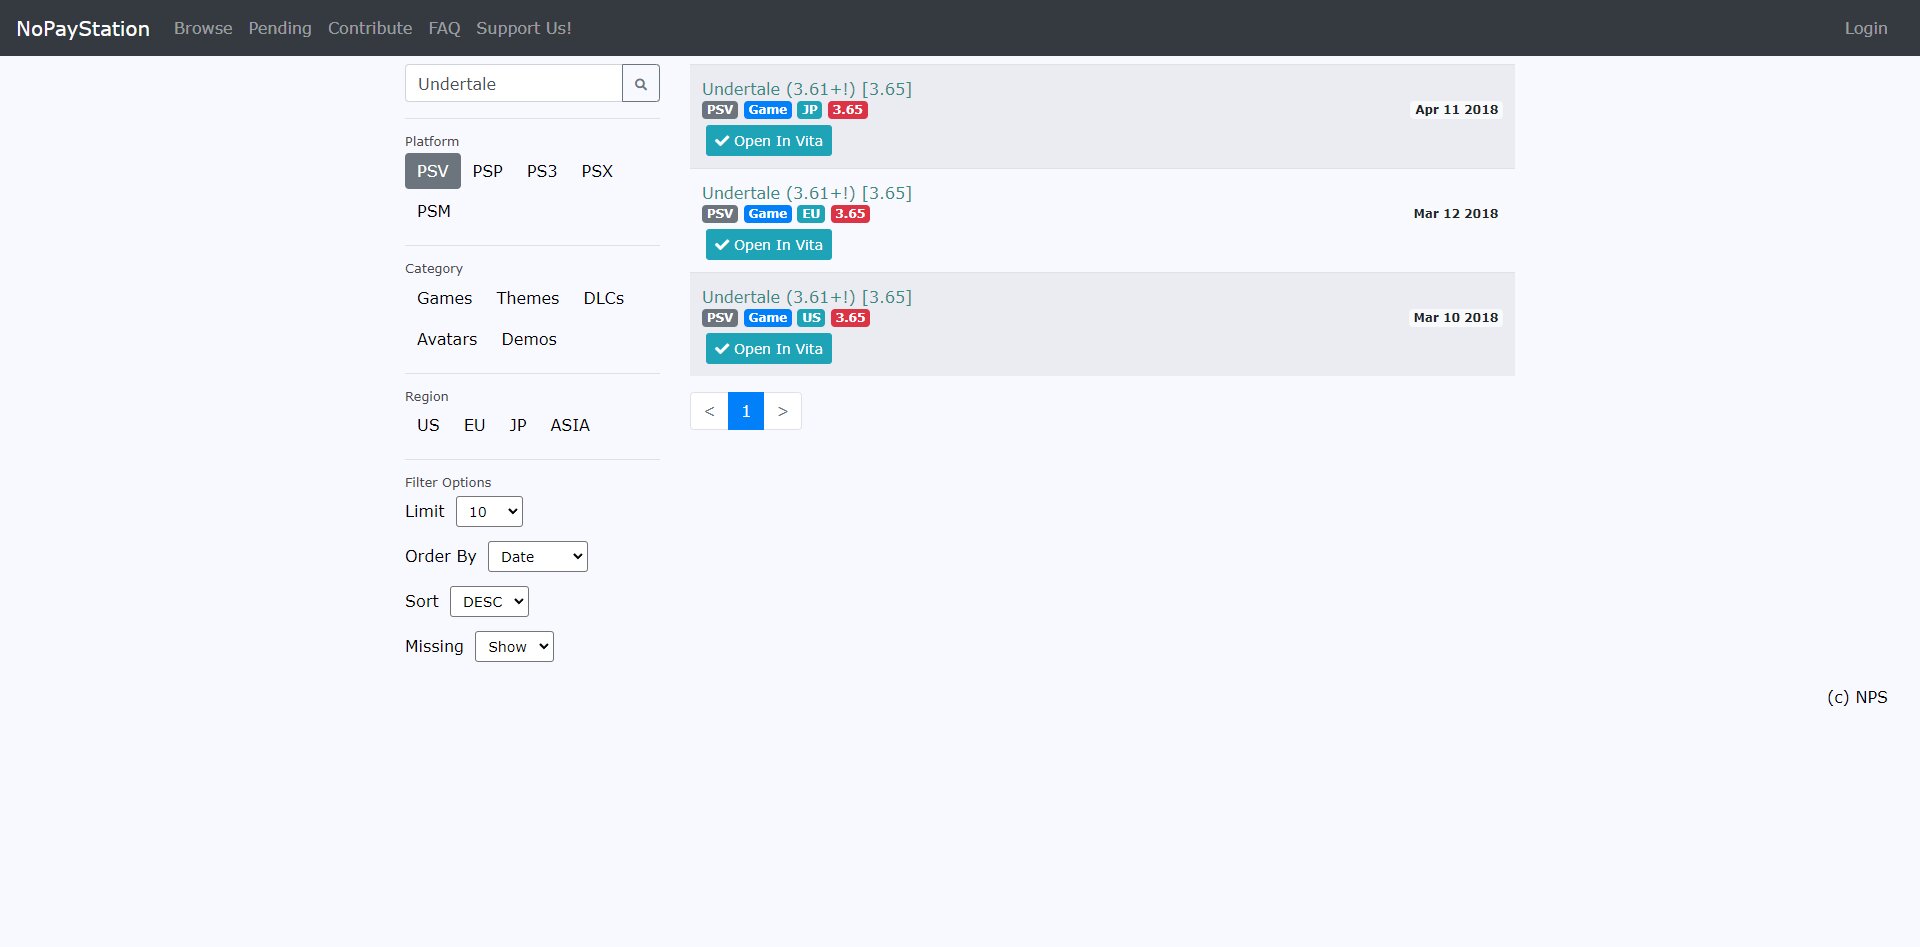
Task: Click Open In Vita for JP release
Action: [769, 141]
